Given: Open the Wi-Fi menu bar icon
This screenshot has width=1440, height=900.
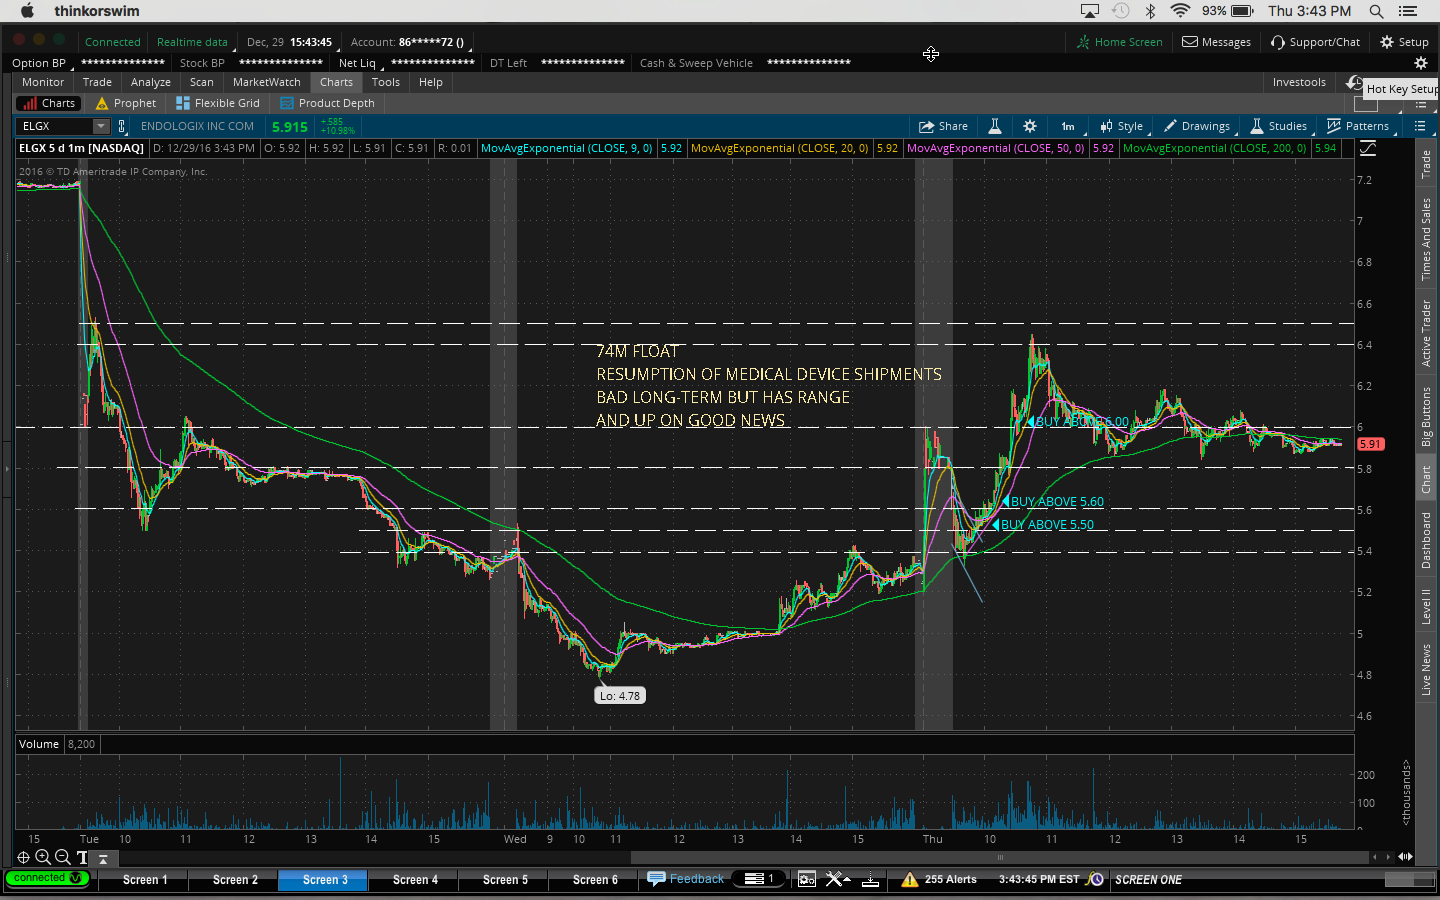Looking at the screenshot, I should click(x=1180, y=11).
